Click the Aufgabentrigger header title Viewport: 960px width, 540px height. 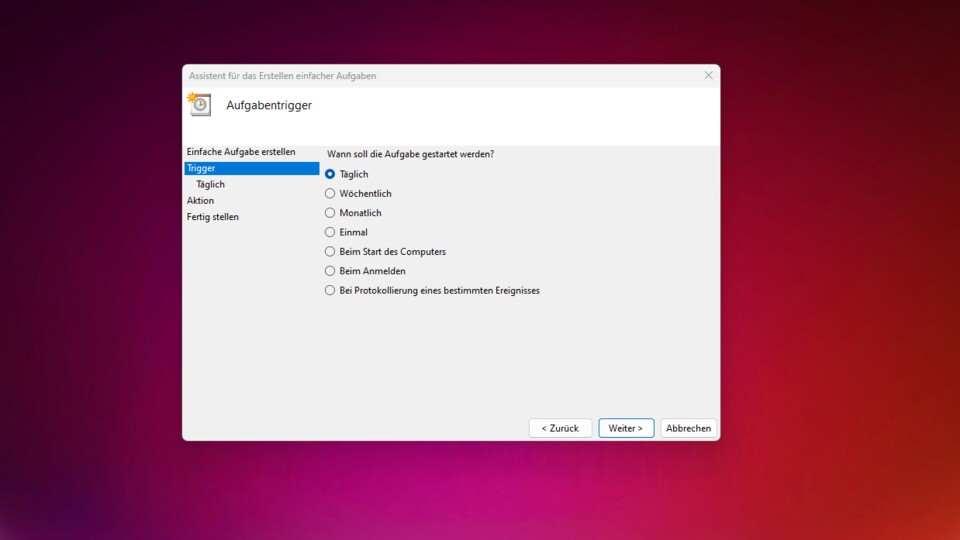(x=269, y=105)
